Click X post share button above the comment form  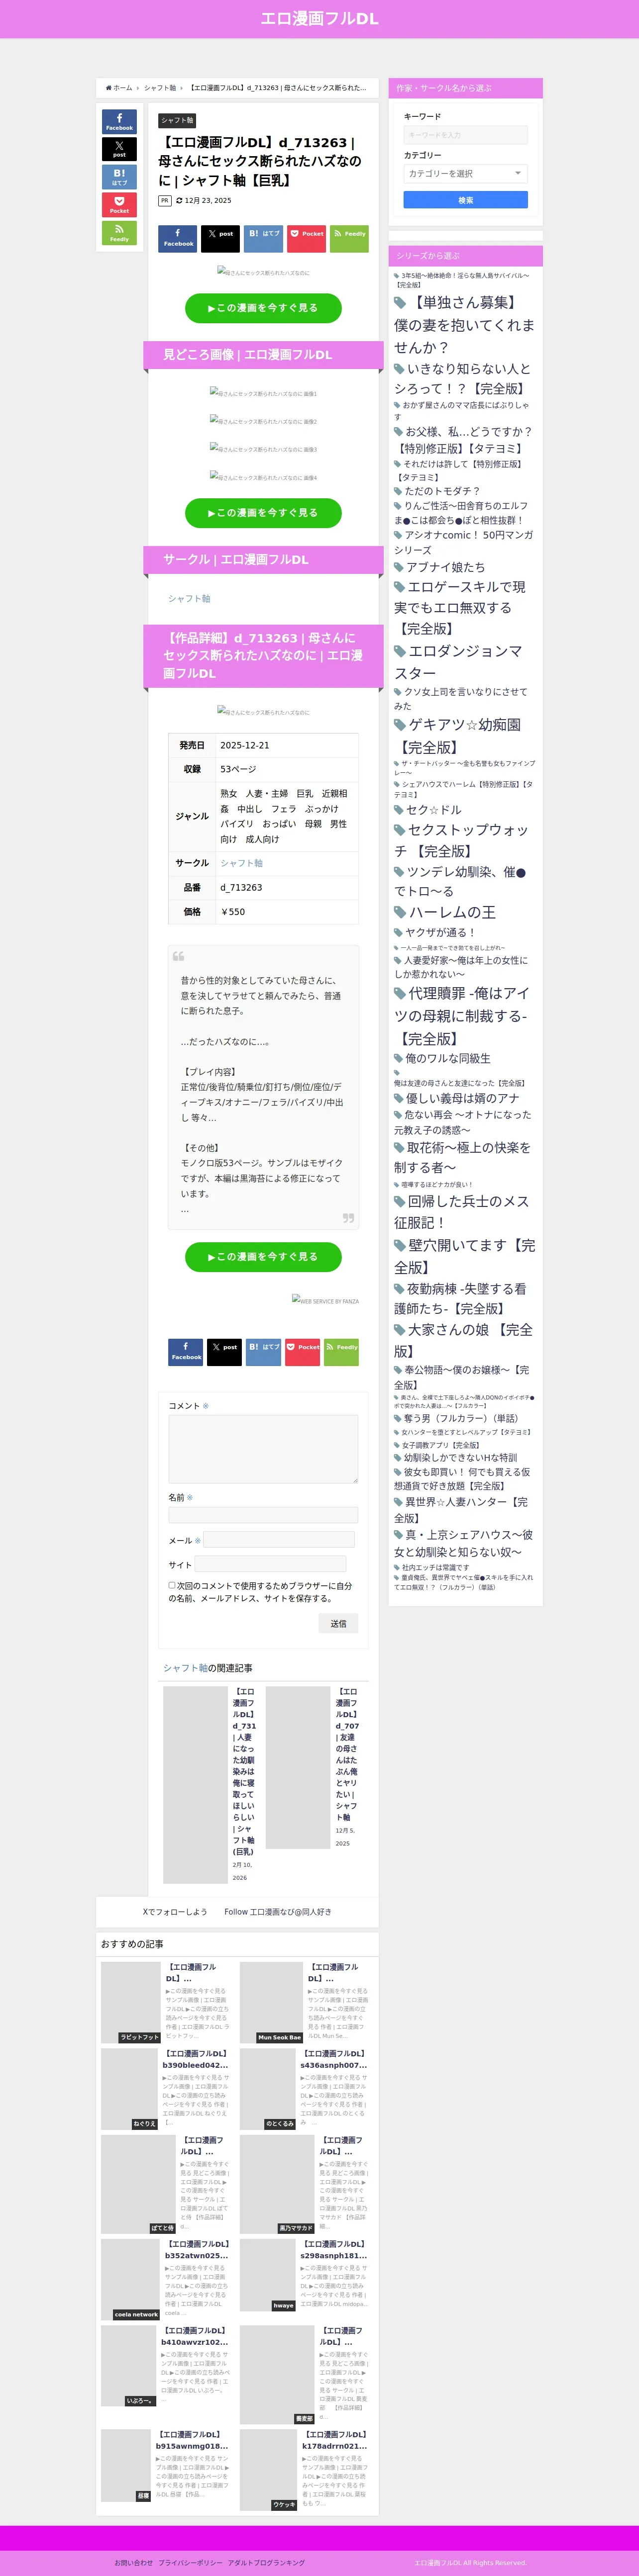coord(224,1351)
